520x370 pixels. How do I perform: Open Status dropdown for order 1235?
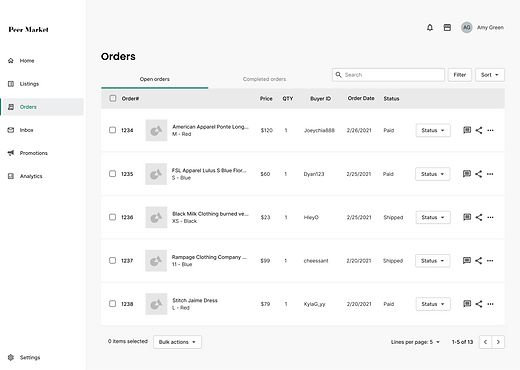pyautogui.click(x=433, y=174)
